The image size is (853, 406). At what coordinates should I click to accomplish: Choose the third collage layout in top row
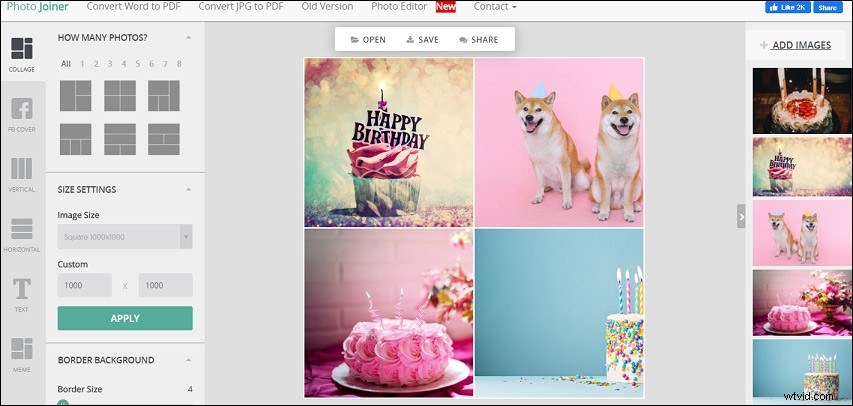[x=164, y=96]
